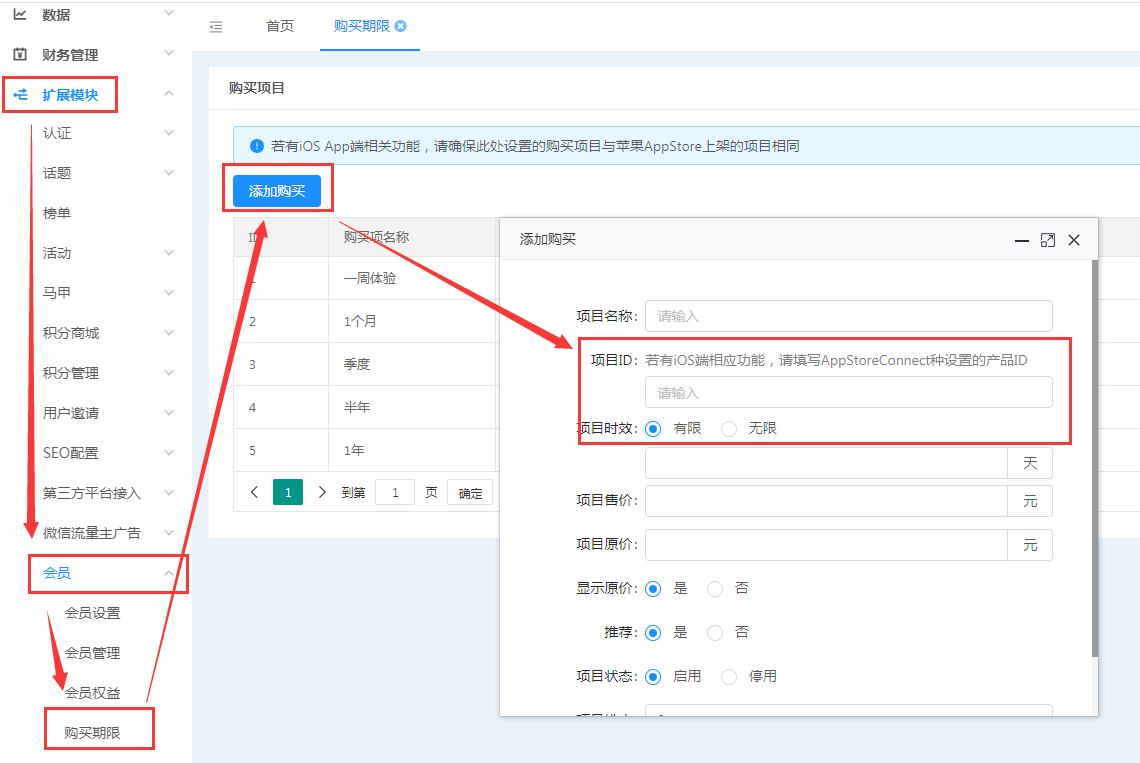Select 无限 for 项目时效
Screen dimensions: 1140x763
[x=729, y=429]
